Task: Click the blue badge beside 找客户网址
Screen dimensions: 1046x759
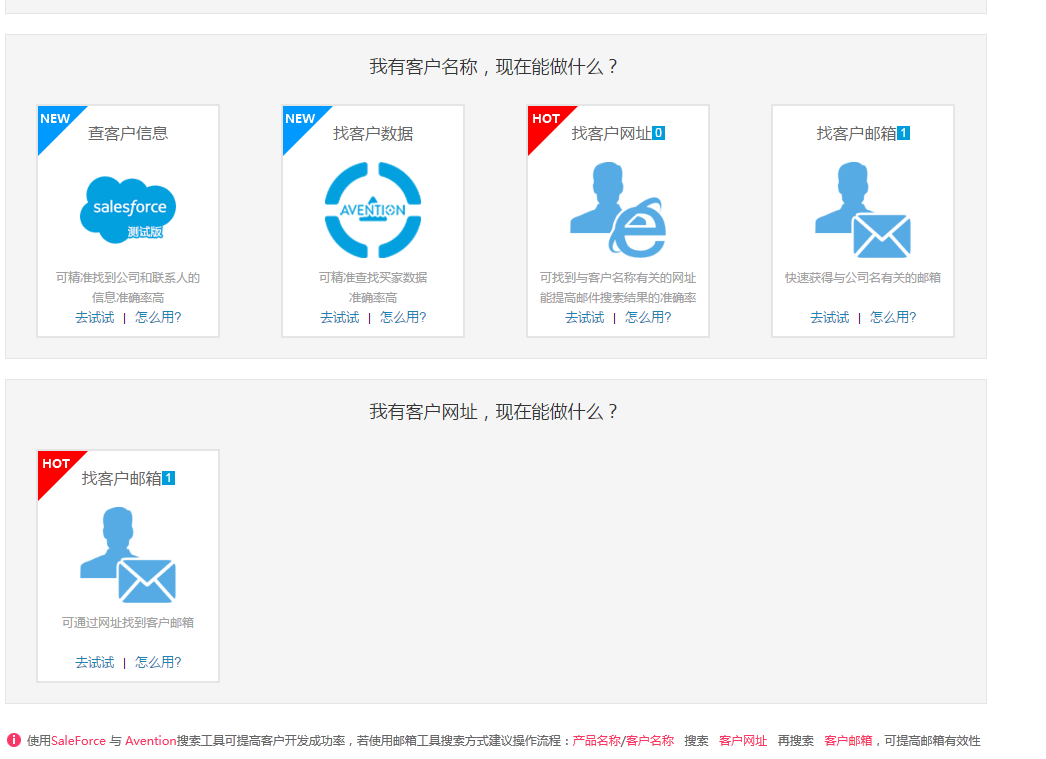Action: [658, 133]
